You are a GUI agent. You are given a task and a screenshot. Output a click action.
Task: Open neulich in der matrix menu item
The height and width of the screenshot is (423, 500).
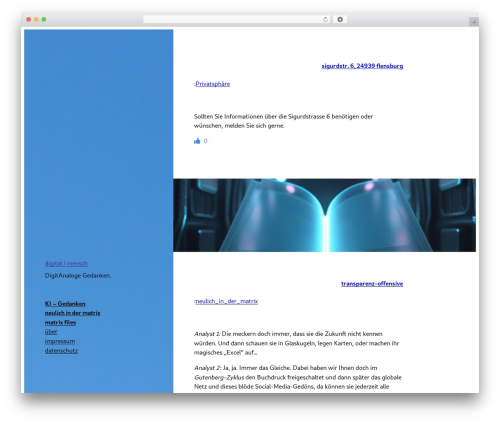tap(72, 313)
